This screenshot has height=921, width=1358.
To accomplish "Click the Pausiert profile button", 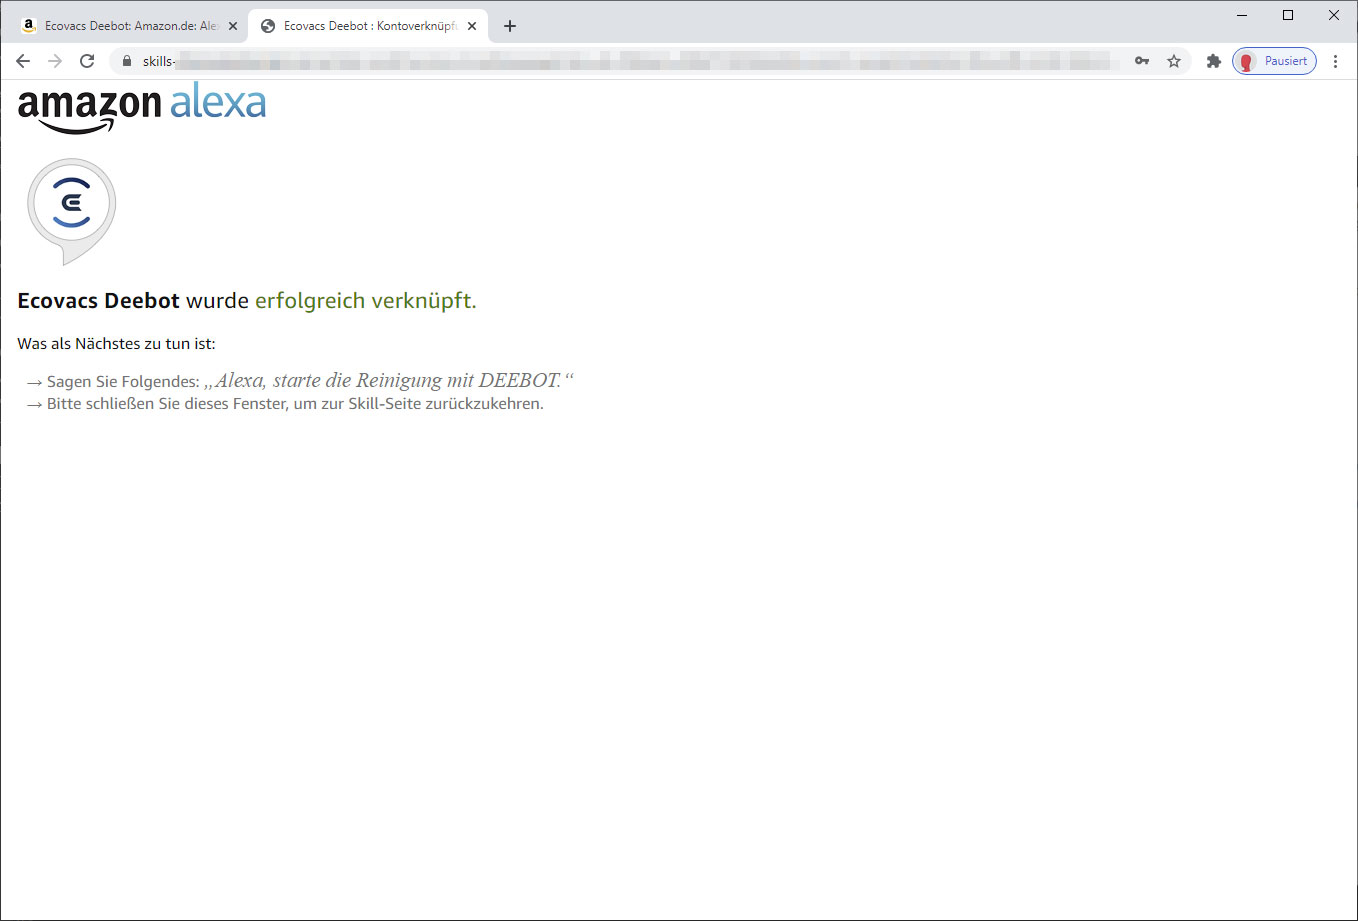I will [x=1274, y=61].
